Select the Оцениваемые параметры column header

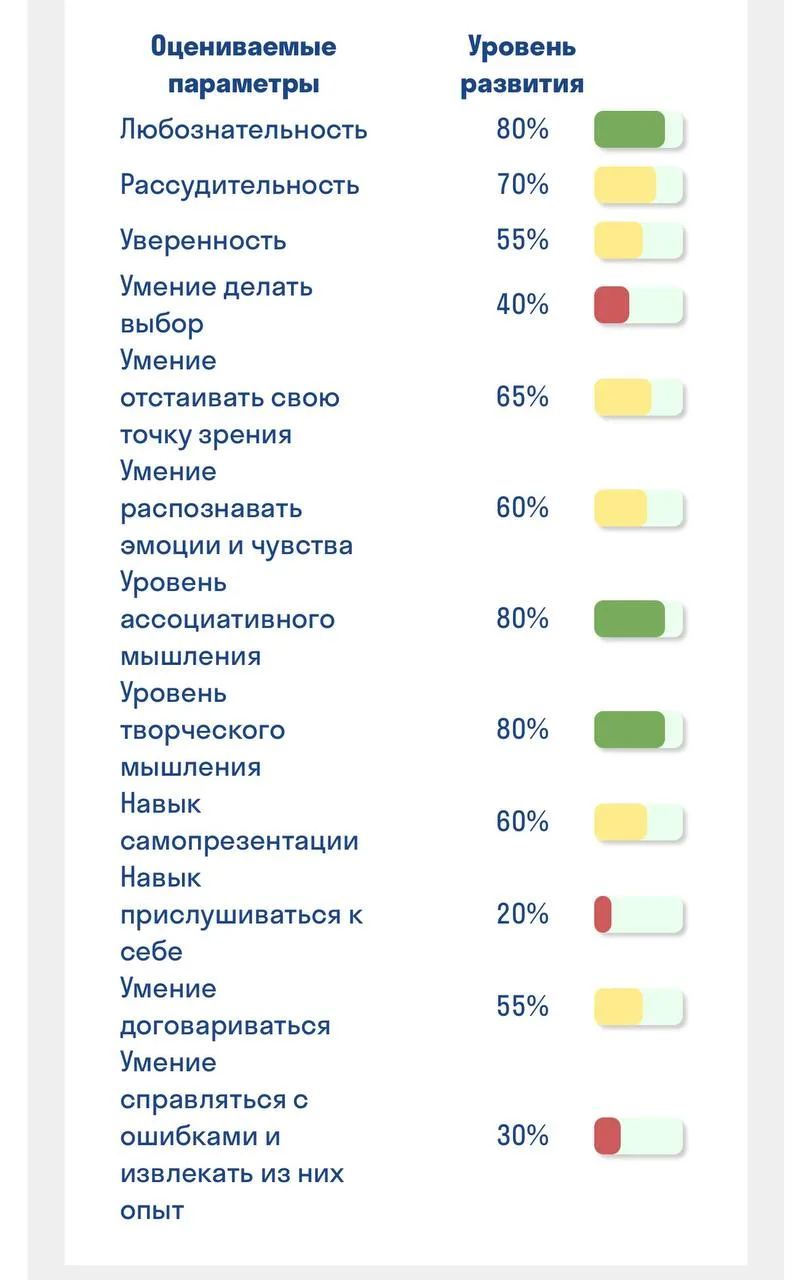point(243,65)
